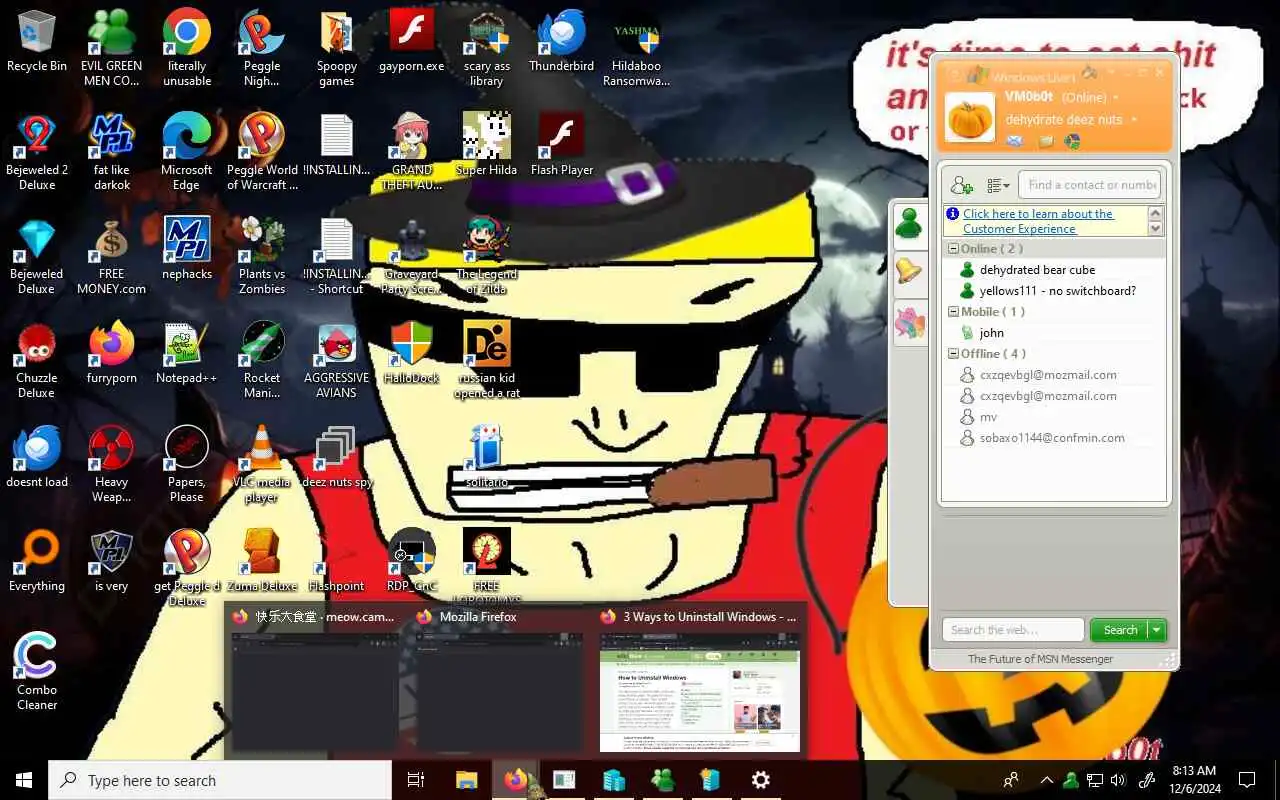Open the Microsoft Edge desktop shortcut

click(187, 152)
